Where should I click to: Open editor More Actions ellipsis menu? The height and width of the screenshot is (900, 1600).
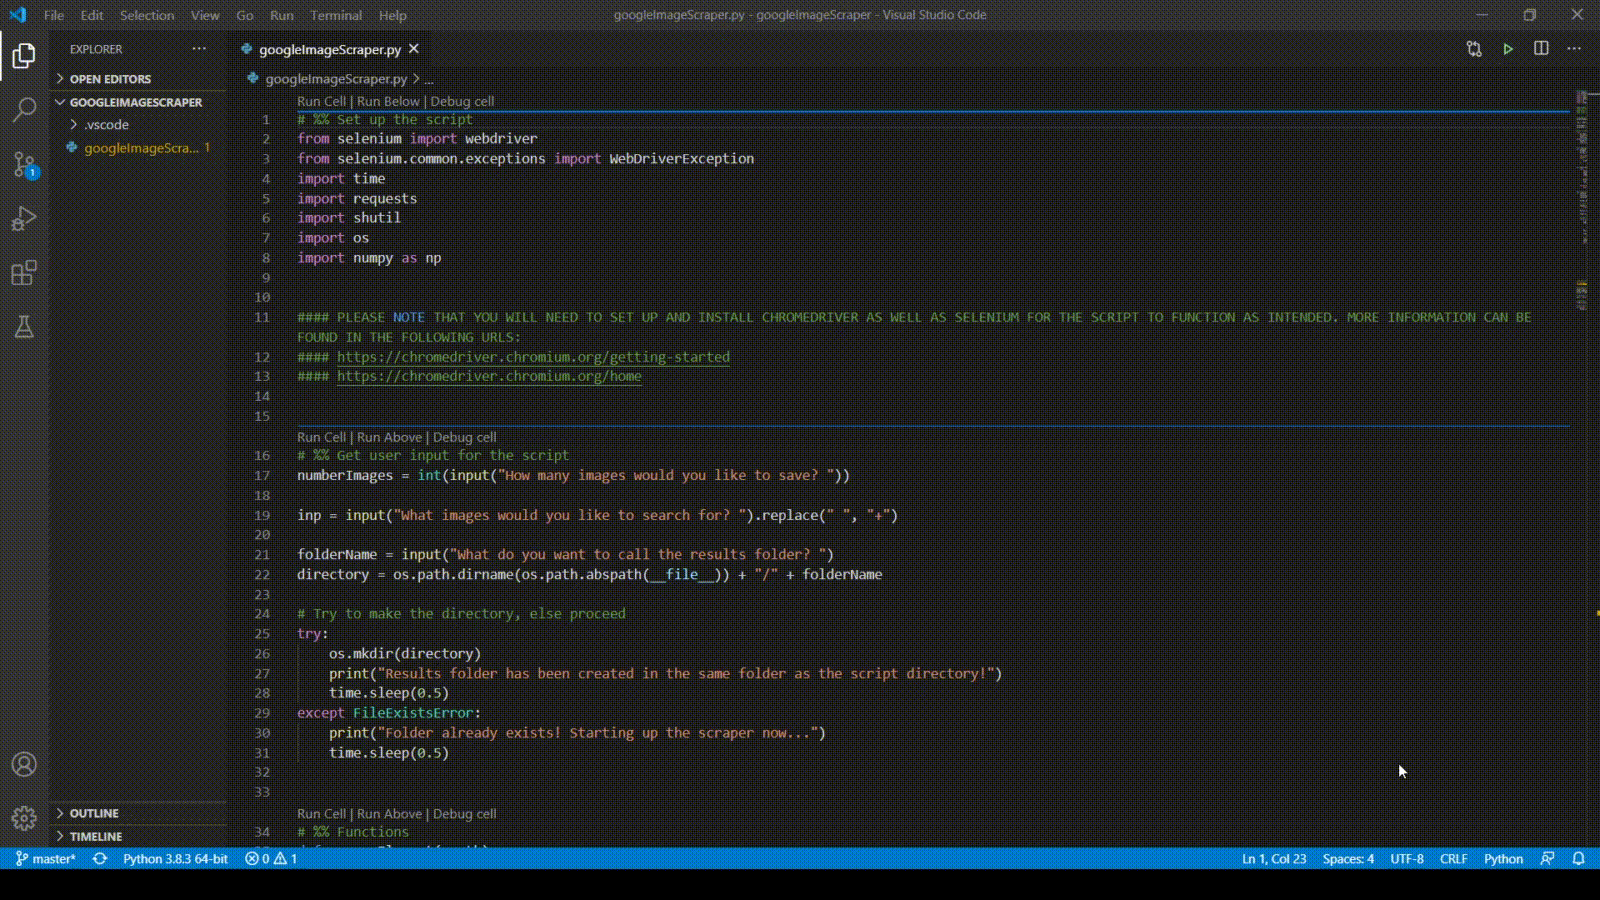pyautogui.click(x=1574, y=49)
